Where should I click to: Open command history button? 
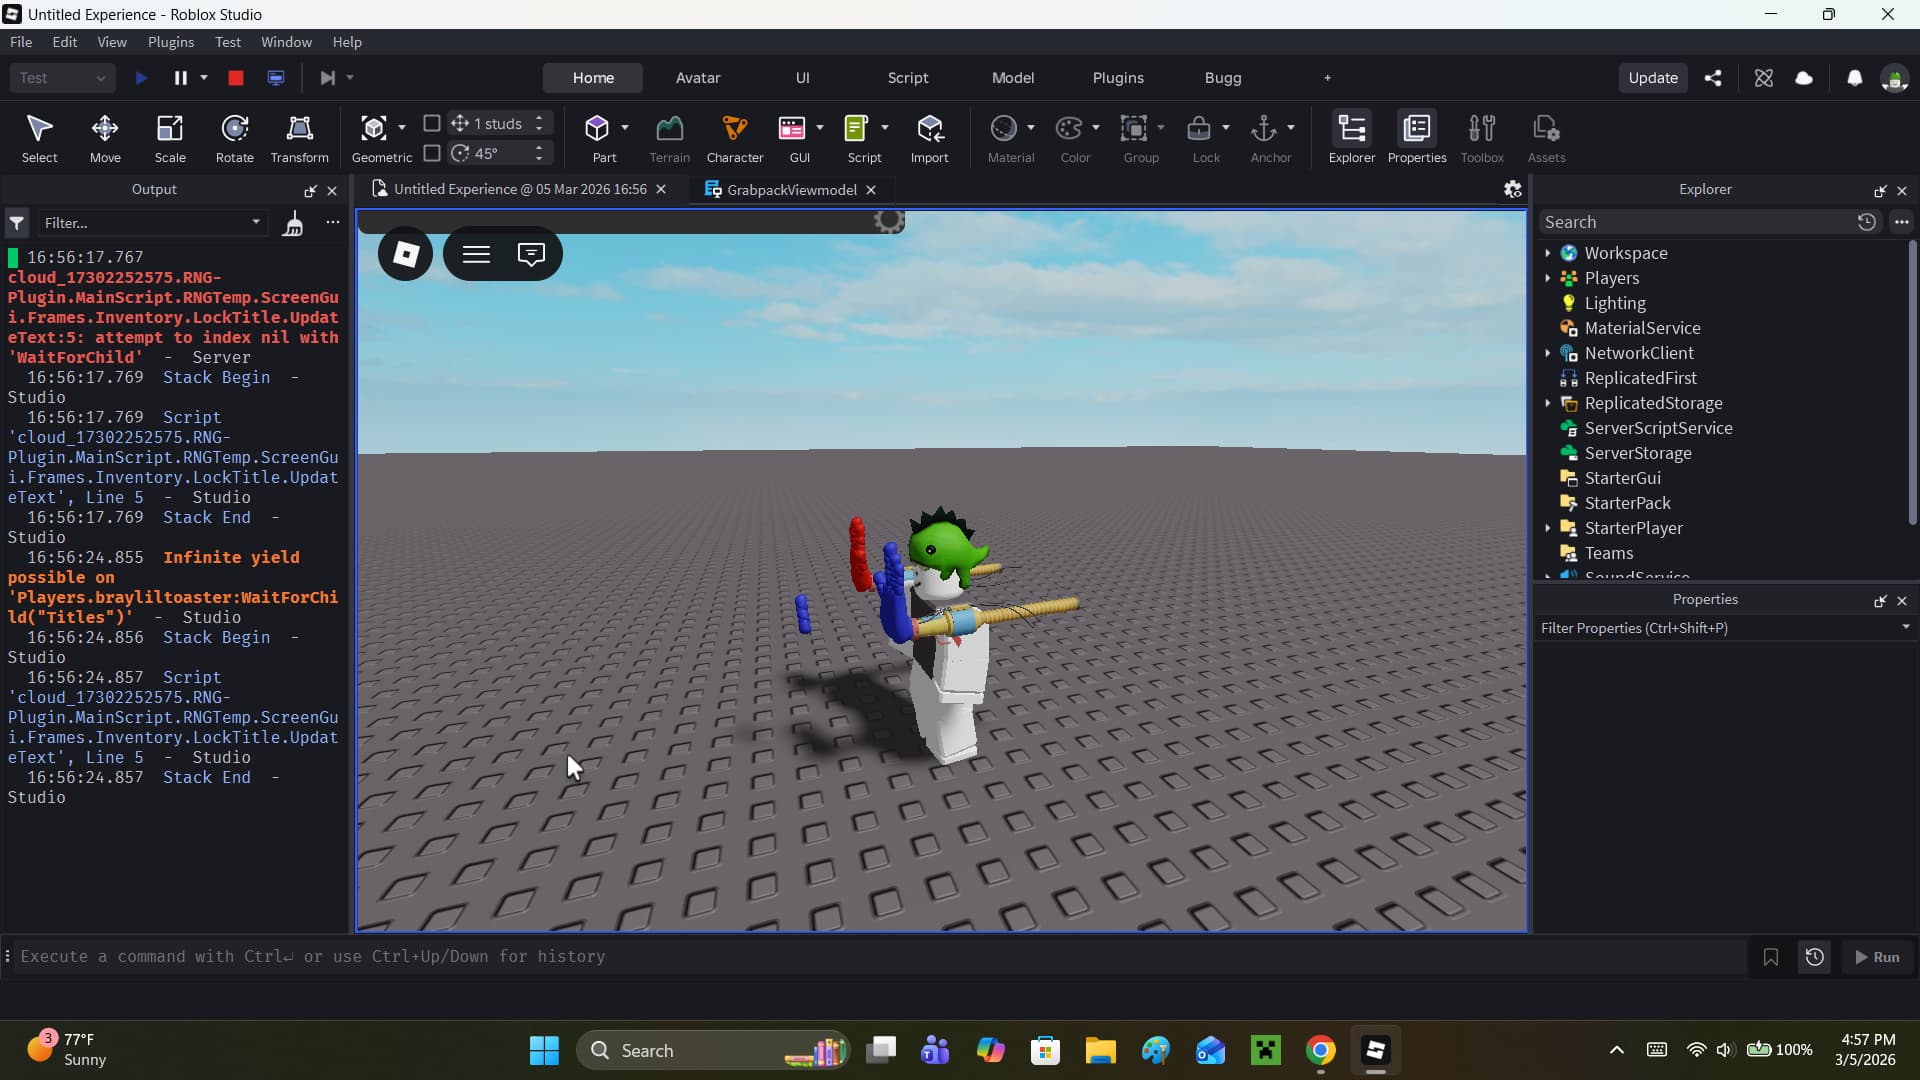[x=1814, y=957]
